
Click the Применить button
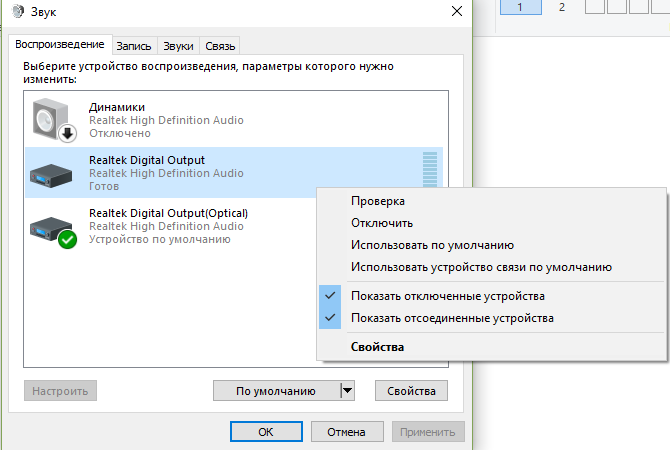[428, 432]
